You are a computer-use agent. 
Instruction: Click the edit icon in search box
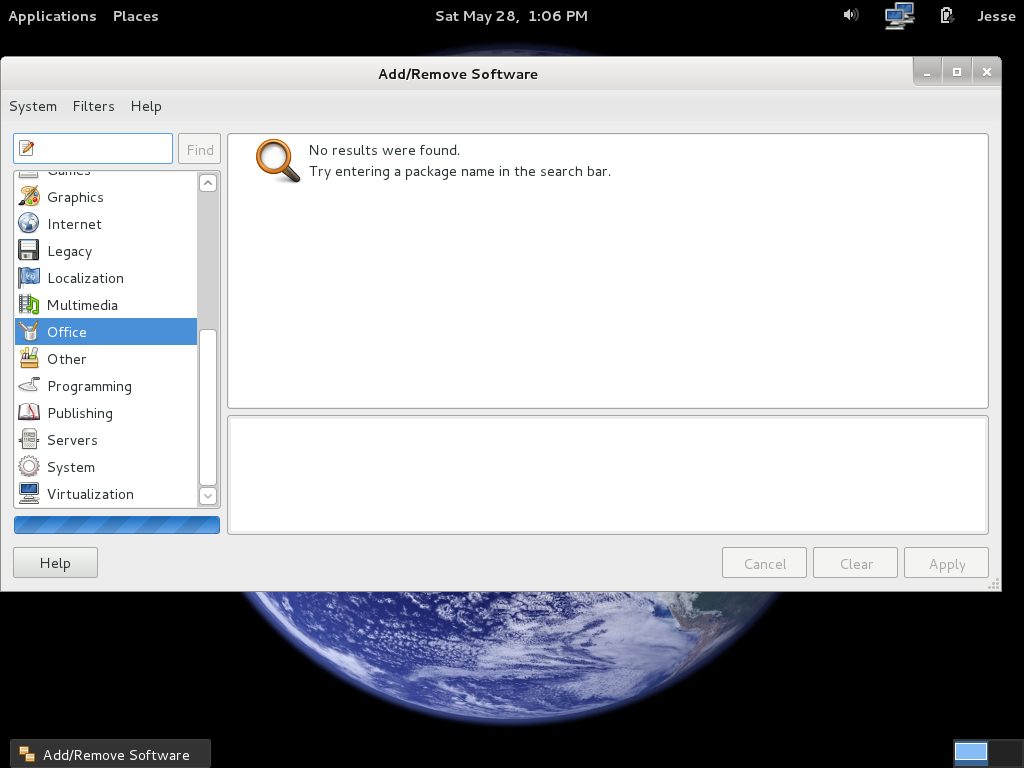(x=27, y=148)
